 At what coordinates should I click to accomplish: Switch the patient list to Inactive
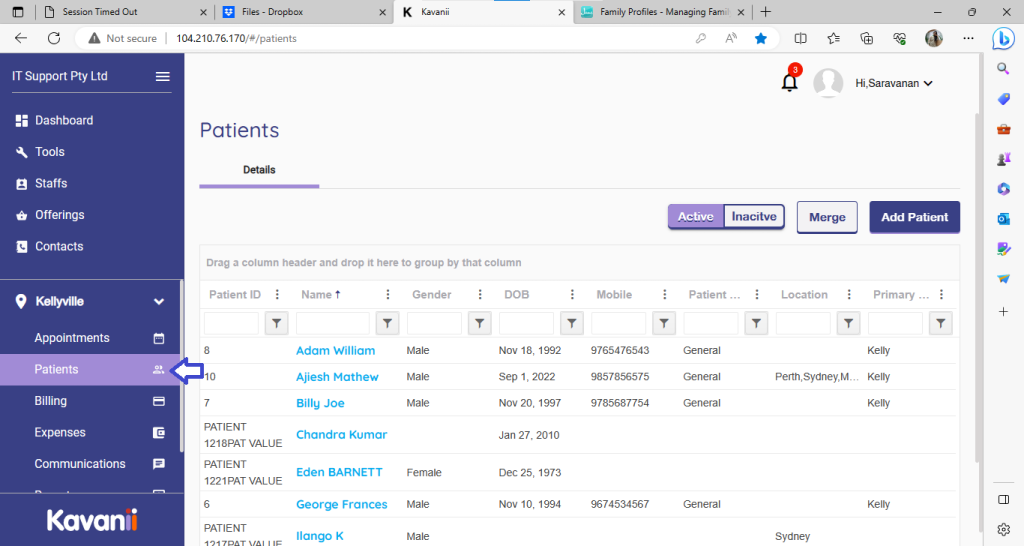tap(754, 217)
